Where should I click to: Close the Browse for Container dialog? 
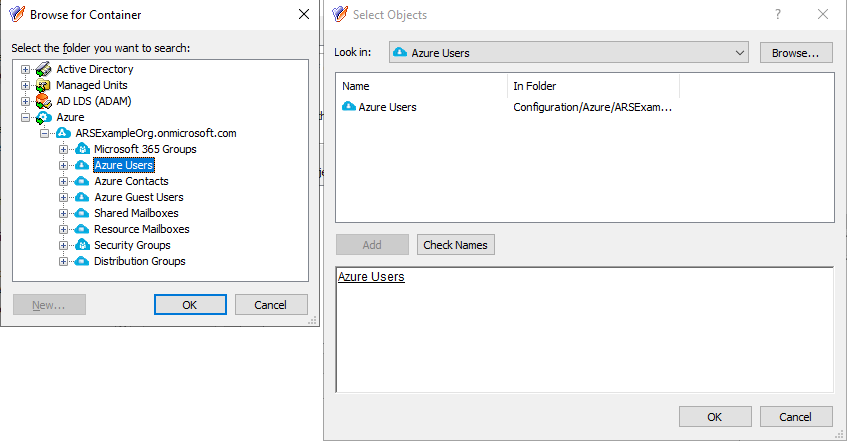[304, 14]
